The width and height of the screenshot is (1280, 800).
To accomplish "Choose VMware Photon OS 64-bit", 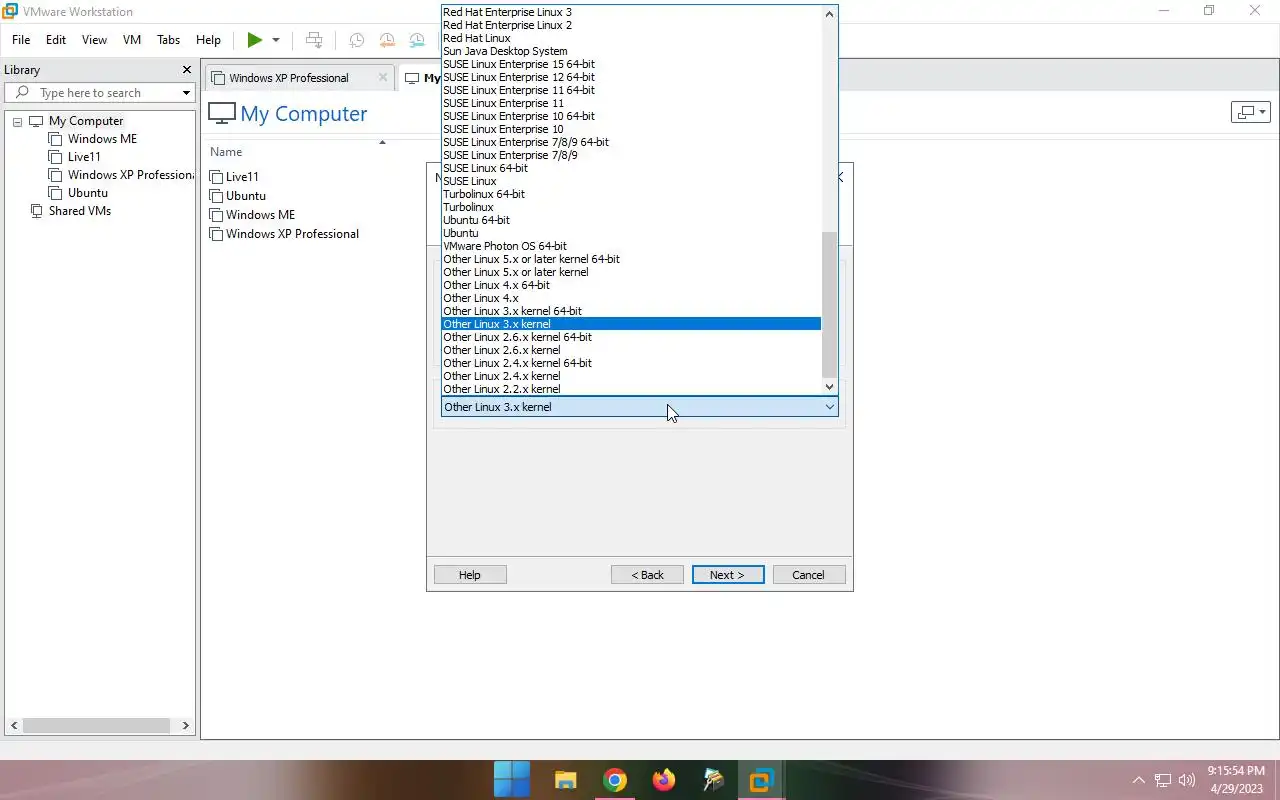I will pos(631,246).
